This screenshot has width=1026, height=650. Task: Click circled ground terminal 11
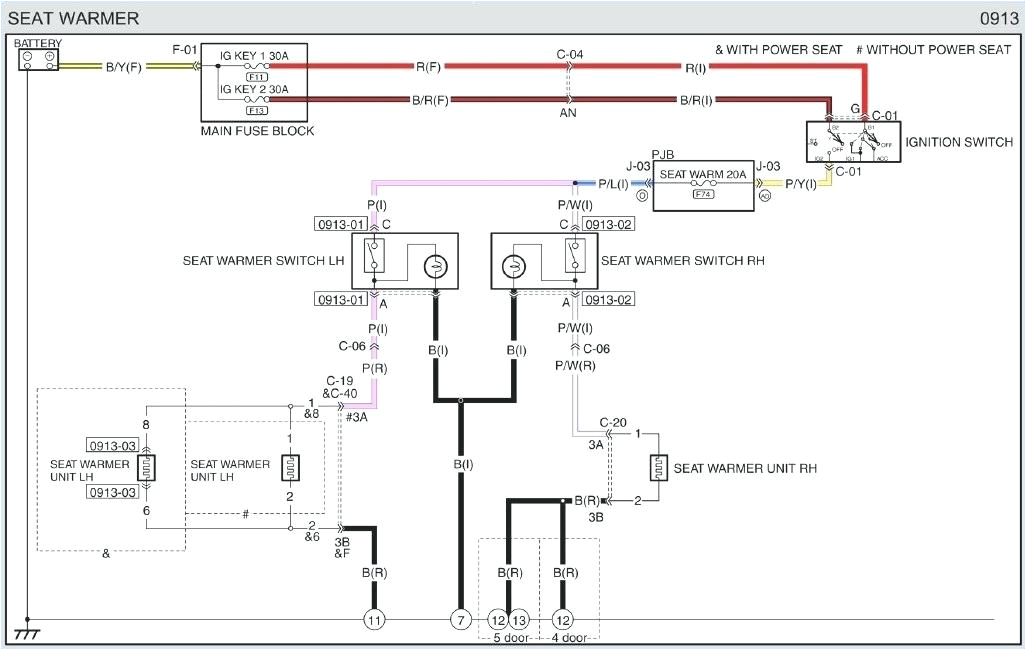[x=374, y=620]
